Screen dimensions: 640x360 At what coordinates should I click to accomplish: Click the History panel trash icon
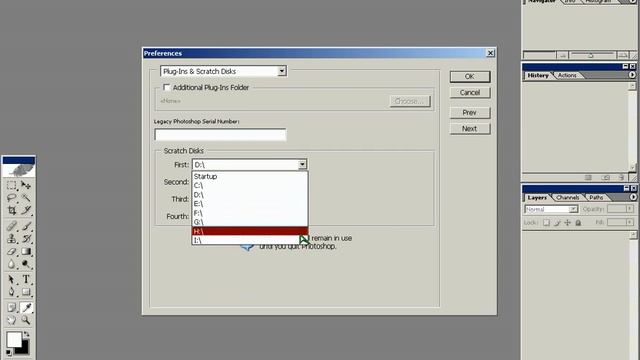point(621,178)
